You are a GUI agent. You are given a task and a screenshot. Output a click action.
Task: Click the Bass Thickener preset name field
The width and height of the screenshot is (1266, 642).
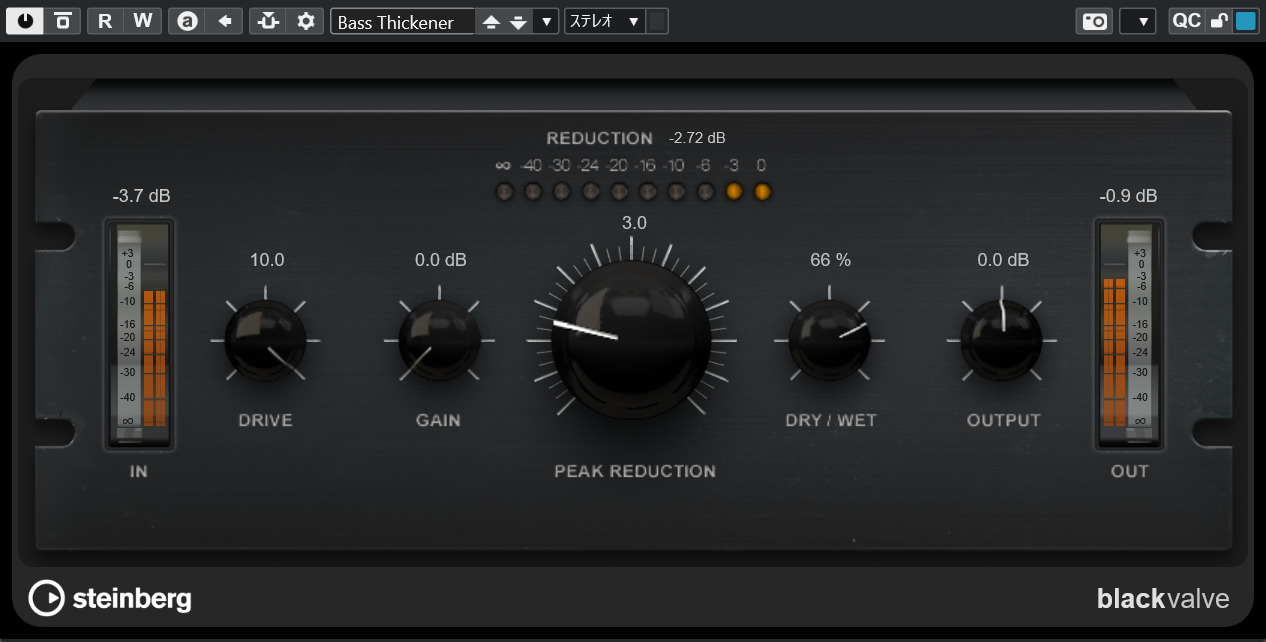tap(403, 22)
